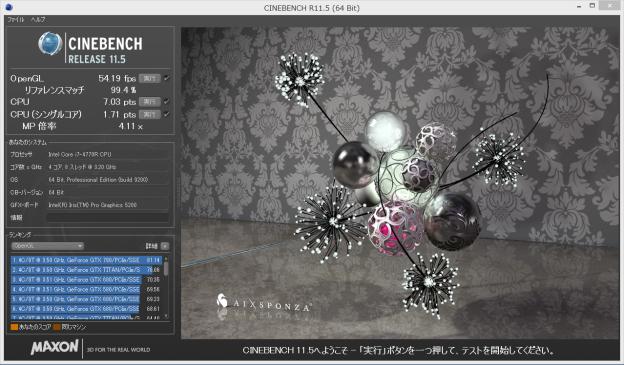The height and width of the screenshot is (365, 624).
Task: Maximize the Cinebench window
Action: (x=592, y=6)
